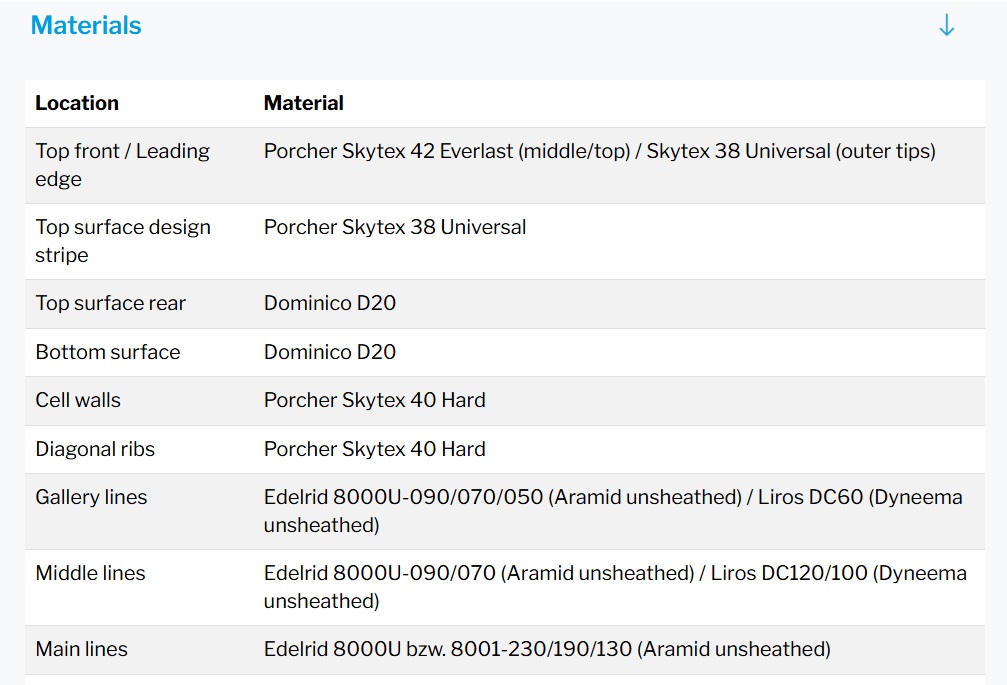Click the Main lines material description
Image resolution: width=1007 pixels, height=685 pixels.
546,649
